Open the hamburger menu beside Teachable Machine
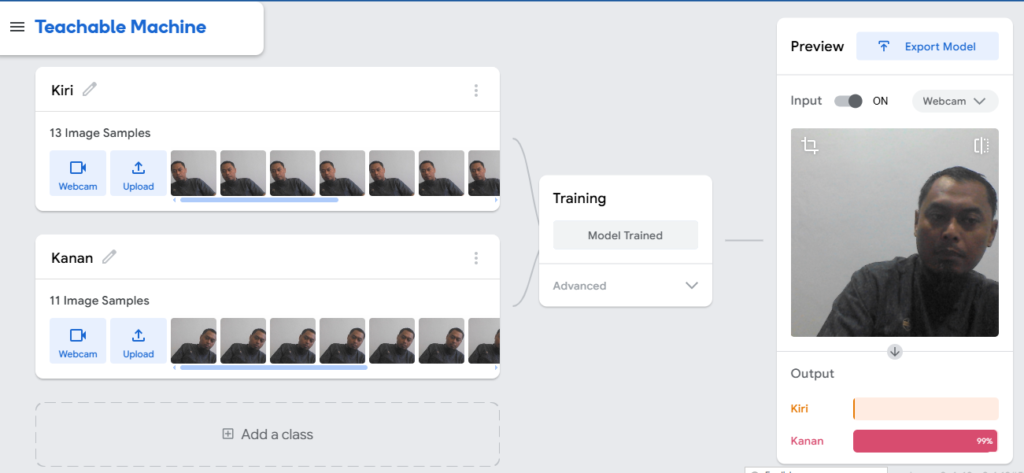 coord(17,27)
